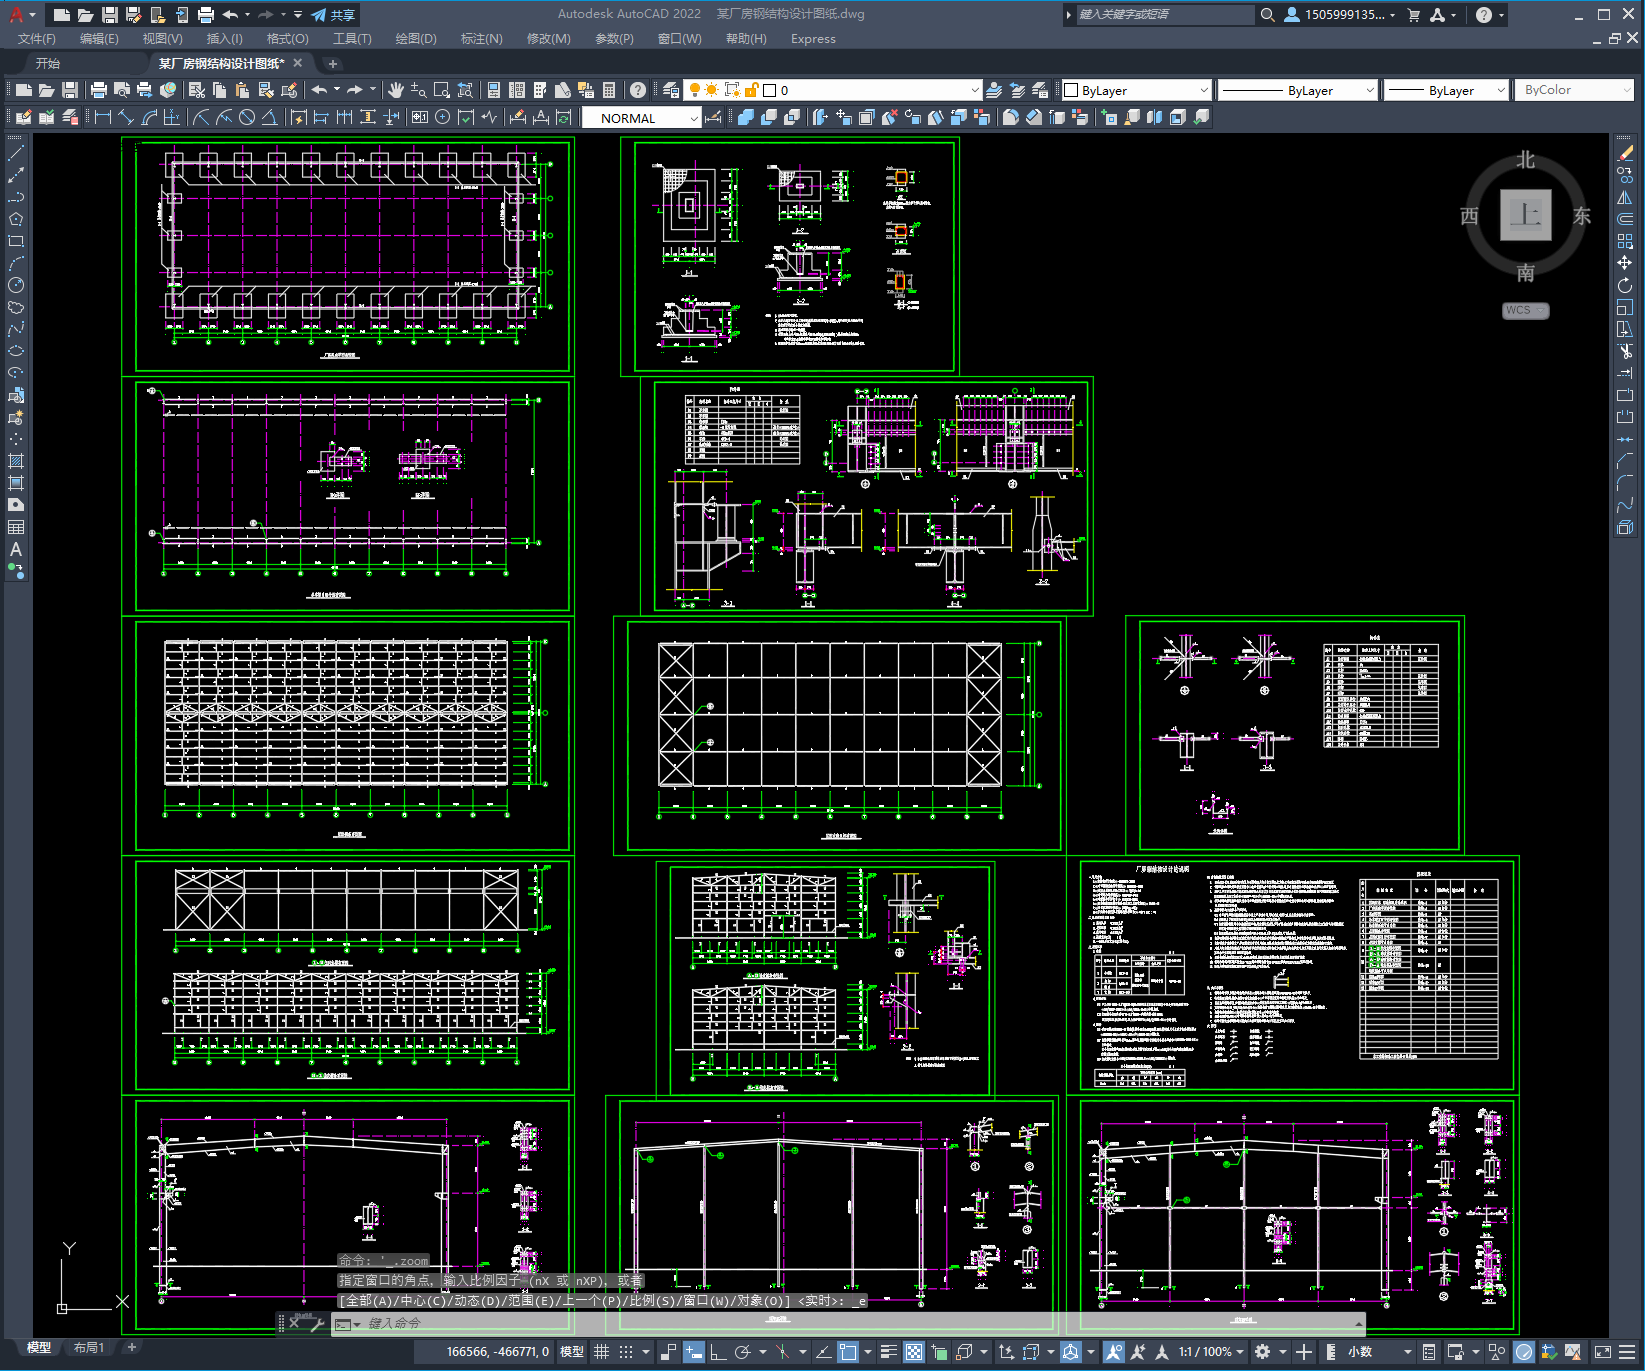
Task: Open the Express menu
Action: [x=813, y=39]
